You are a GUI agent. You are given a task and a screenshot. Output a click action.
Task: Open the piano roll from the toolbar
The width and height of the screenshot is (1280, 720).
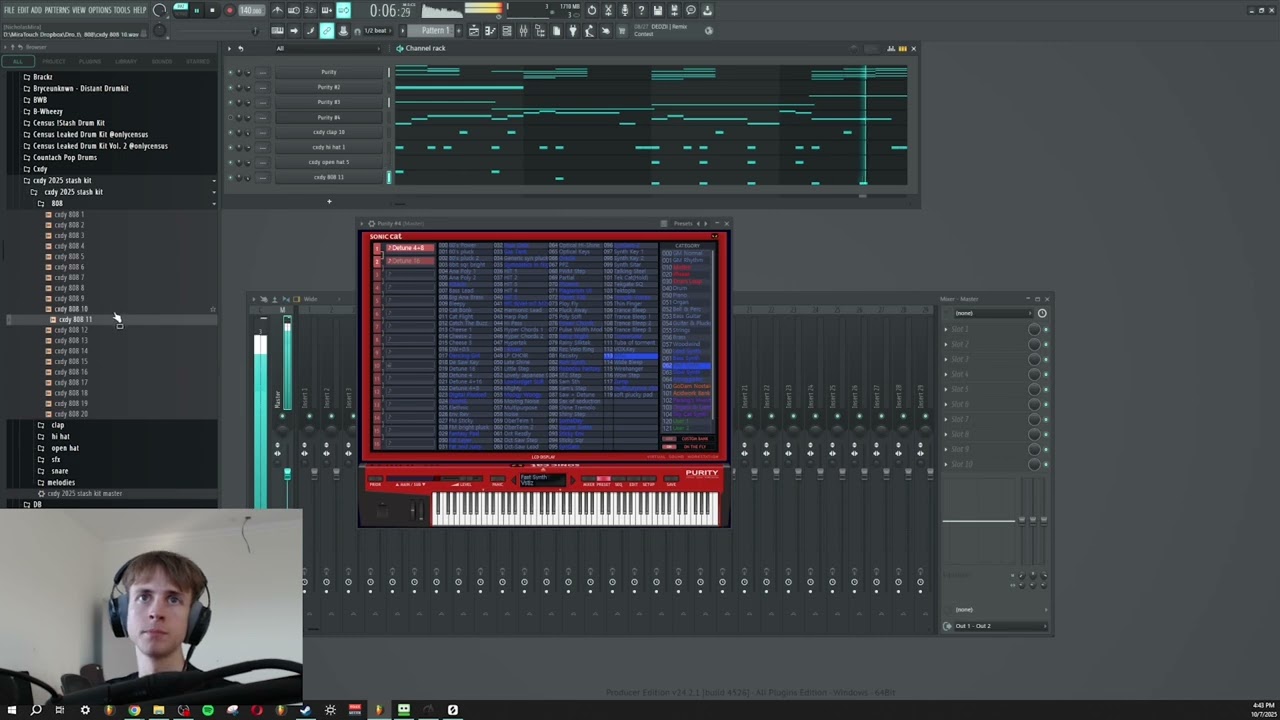489,31
